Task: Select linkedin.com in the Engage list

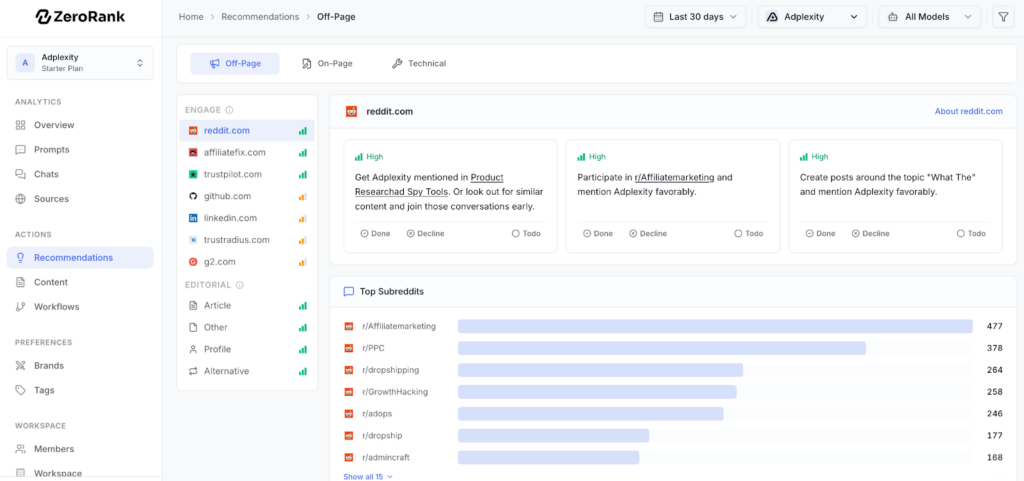Action: (230, 218)
